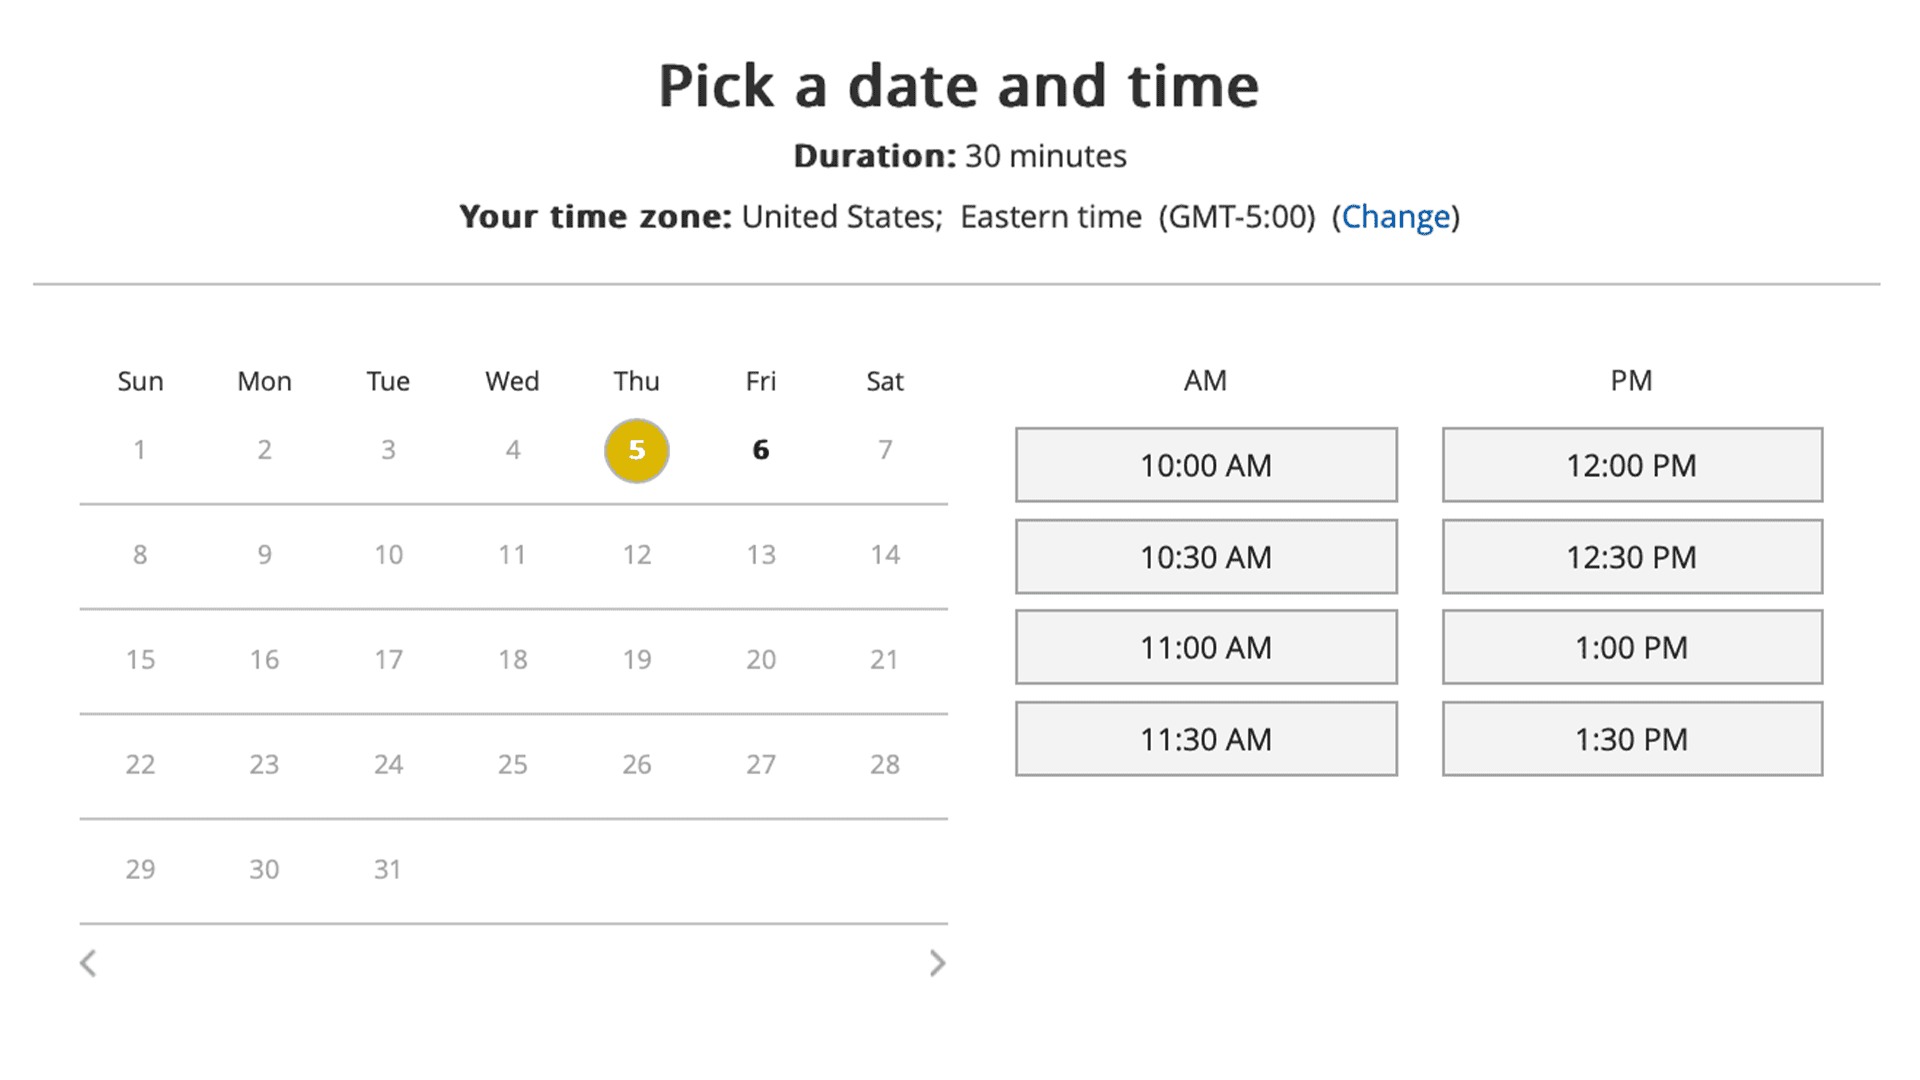Choose the 11:00 AM slot
This screenshot has width=1920, height=1080.
click(1206, 648)
